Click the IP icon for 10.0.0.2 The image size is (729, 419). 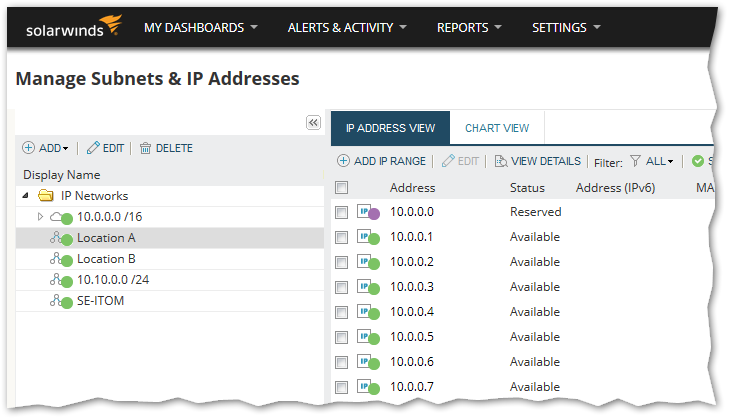click(368, 262)
